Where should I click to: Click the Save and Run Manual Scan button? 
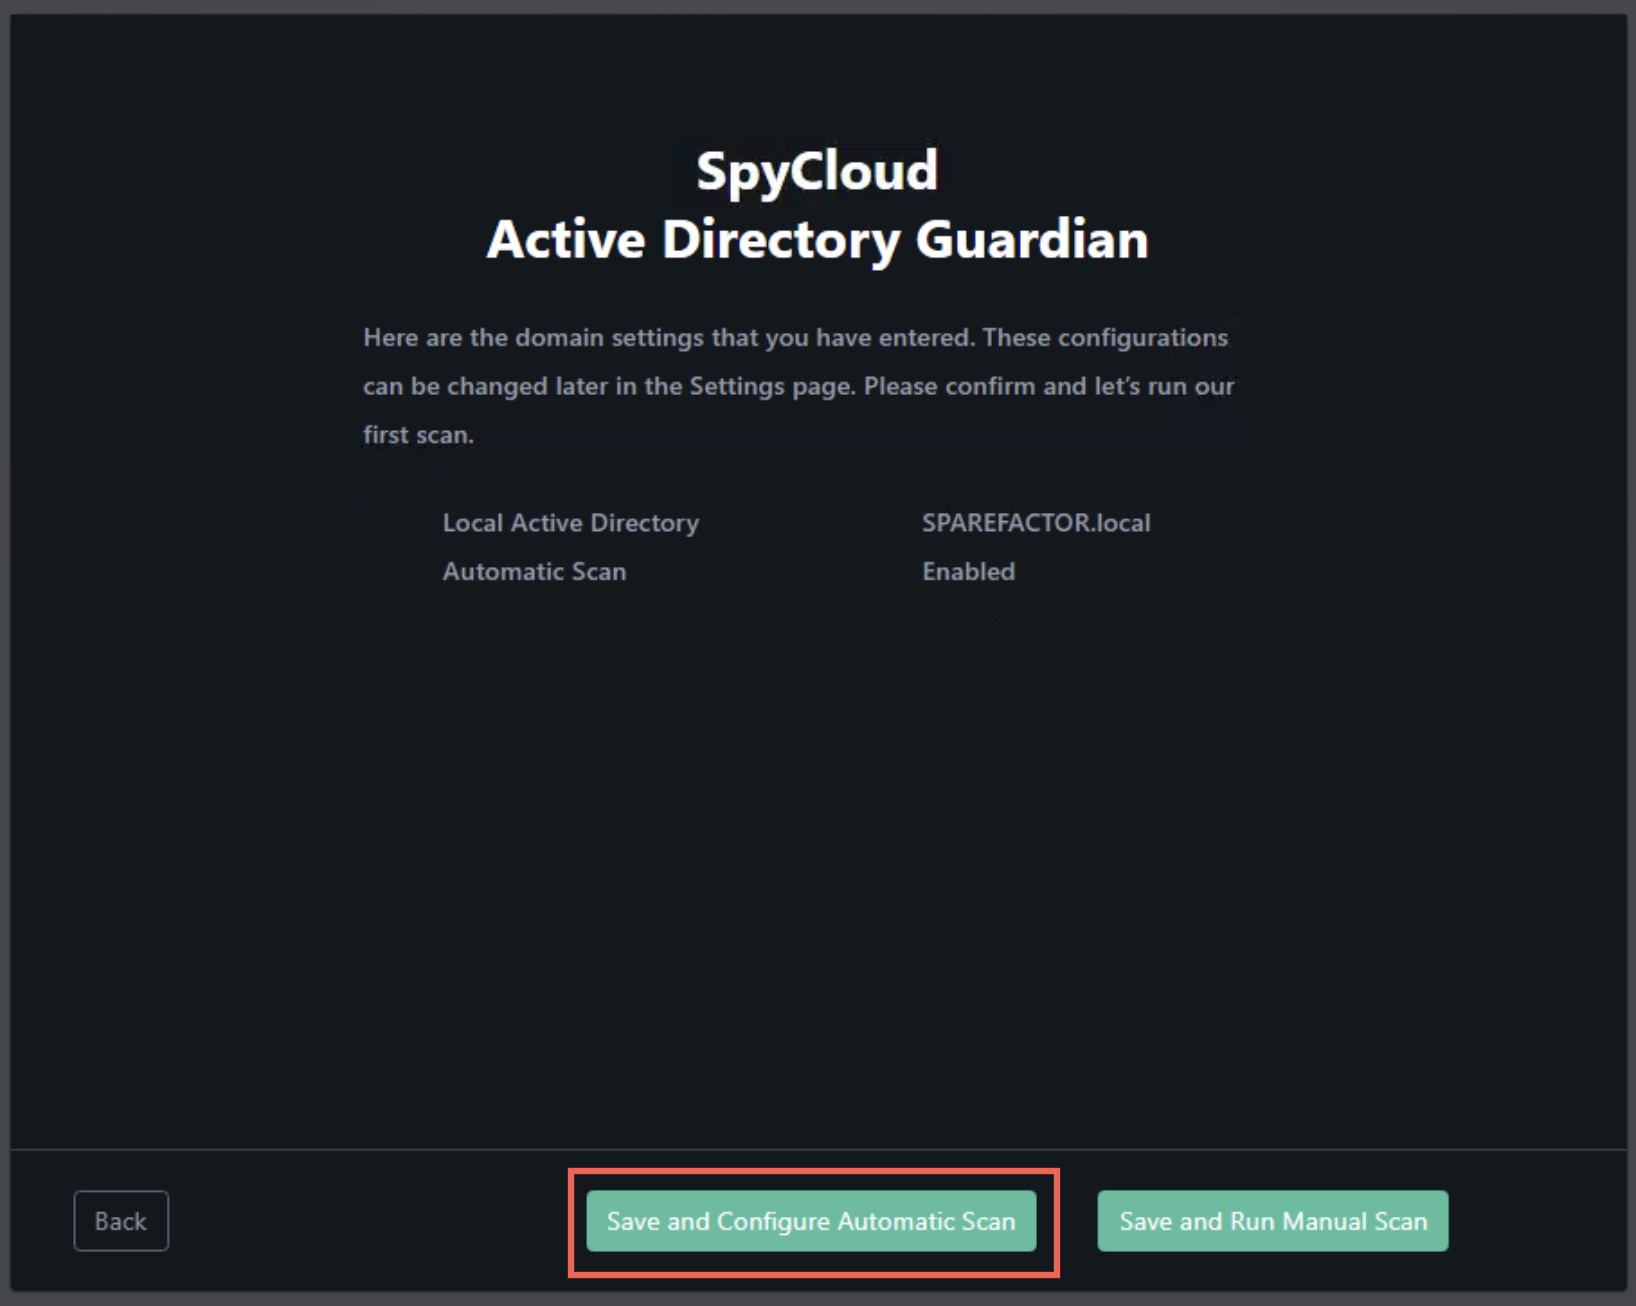pyautogui.click(x=1272, y=1221)
